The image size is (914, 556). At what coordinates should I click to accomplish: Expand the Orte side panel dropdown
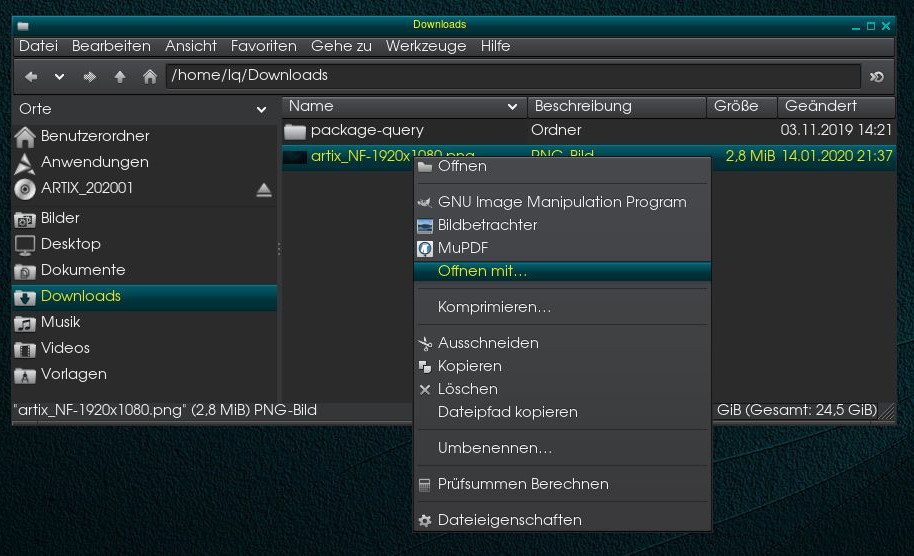click(261, 109)
